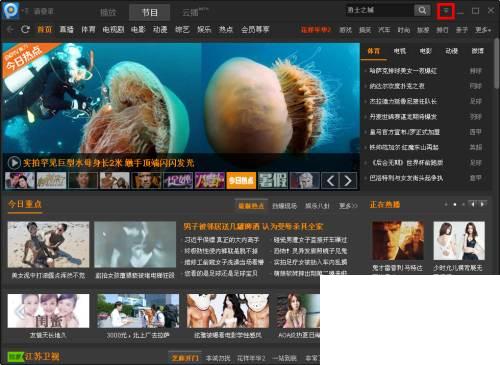Select the 体育 tab in the right panel
Image resolution: width=500 pixels, height=365 pixels.
[373, 51]
